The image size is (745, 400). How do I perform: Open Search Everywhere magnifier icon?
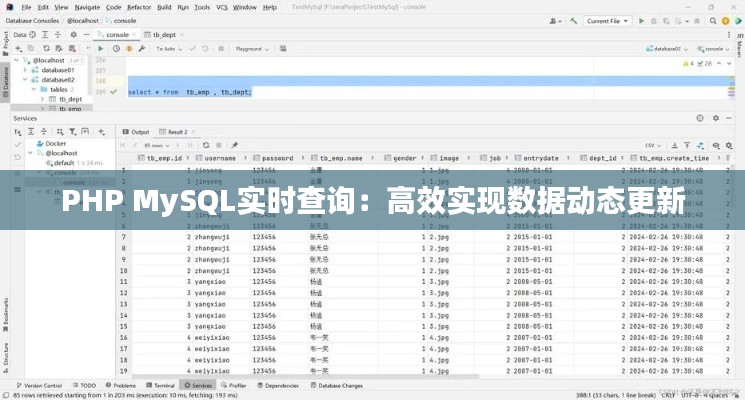tap(713, 21)
